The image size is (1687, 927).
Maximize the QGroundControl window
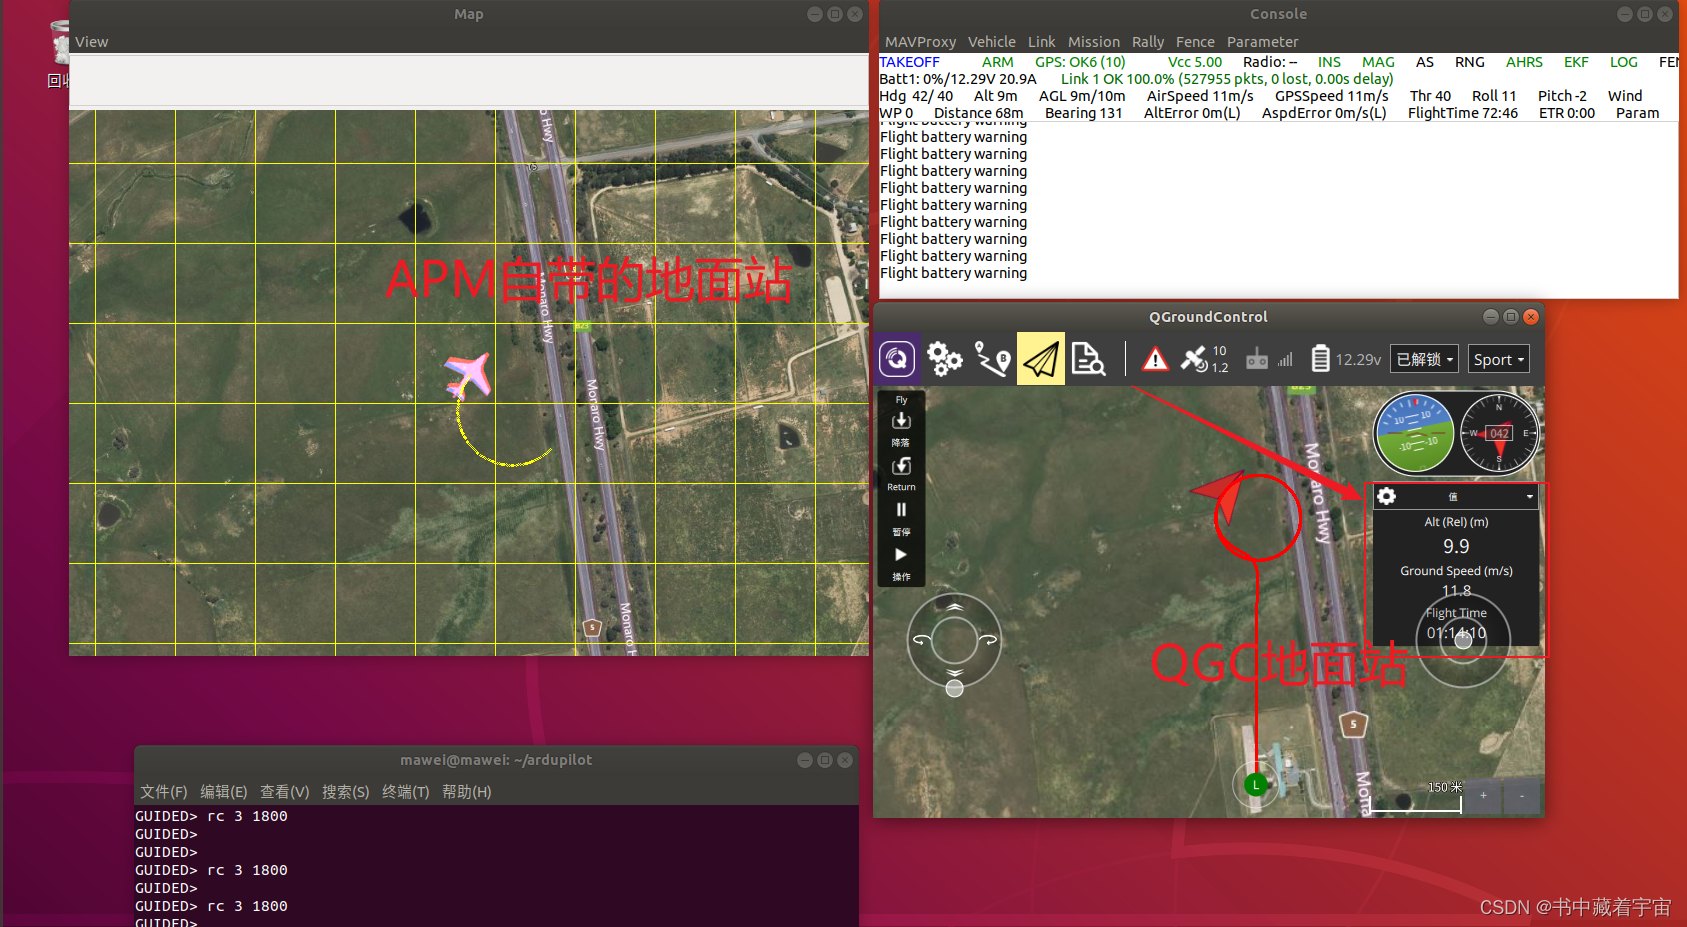coord(1510,316)
